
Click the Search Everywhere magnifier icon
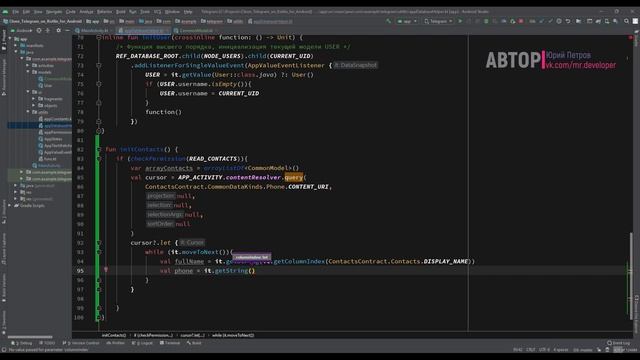[626, 21]
